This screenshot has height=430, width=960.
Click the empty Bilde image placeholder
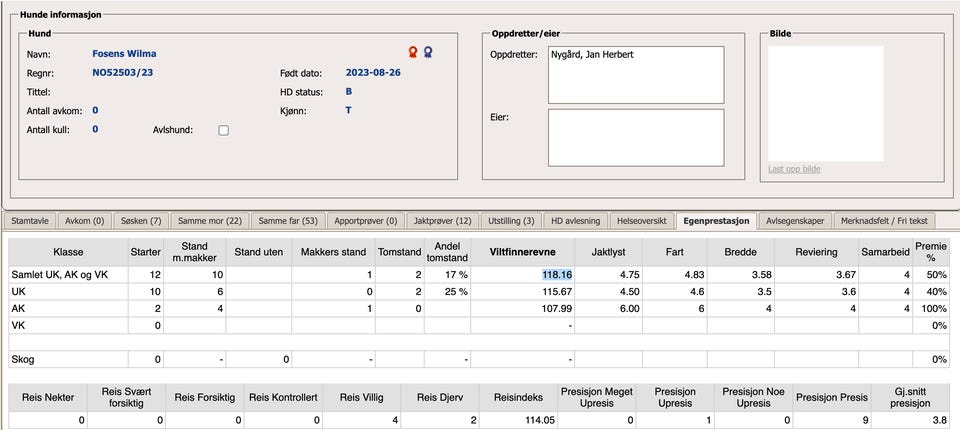[x=825, y=103]
